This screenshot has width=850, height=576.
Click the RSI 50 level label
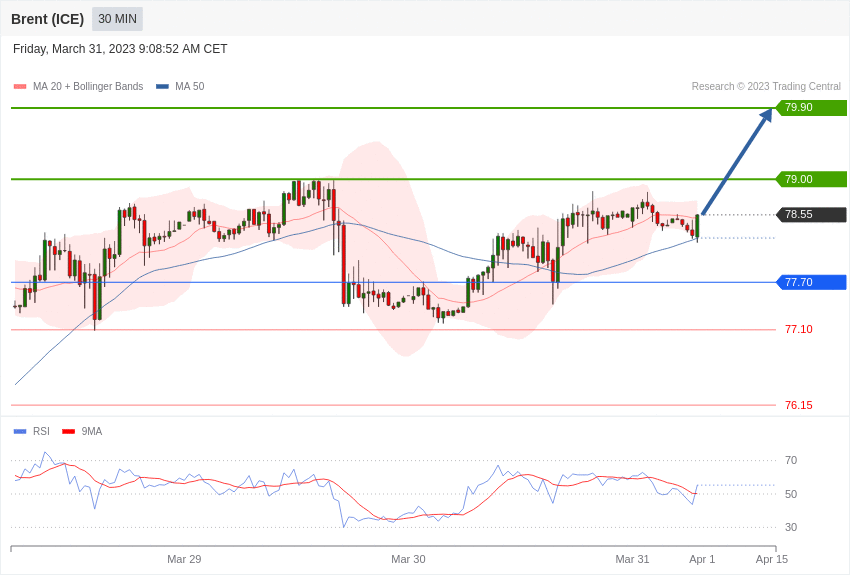[791, 494]
